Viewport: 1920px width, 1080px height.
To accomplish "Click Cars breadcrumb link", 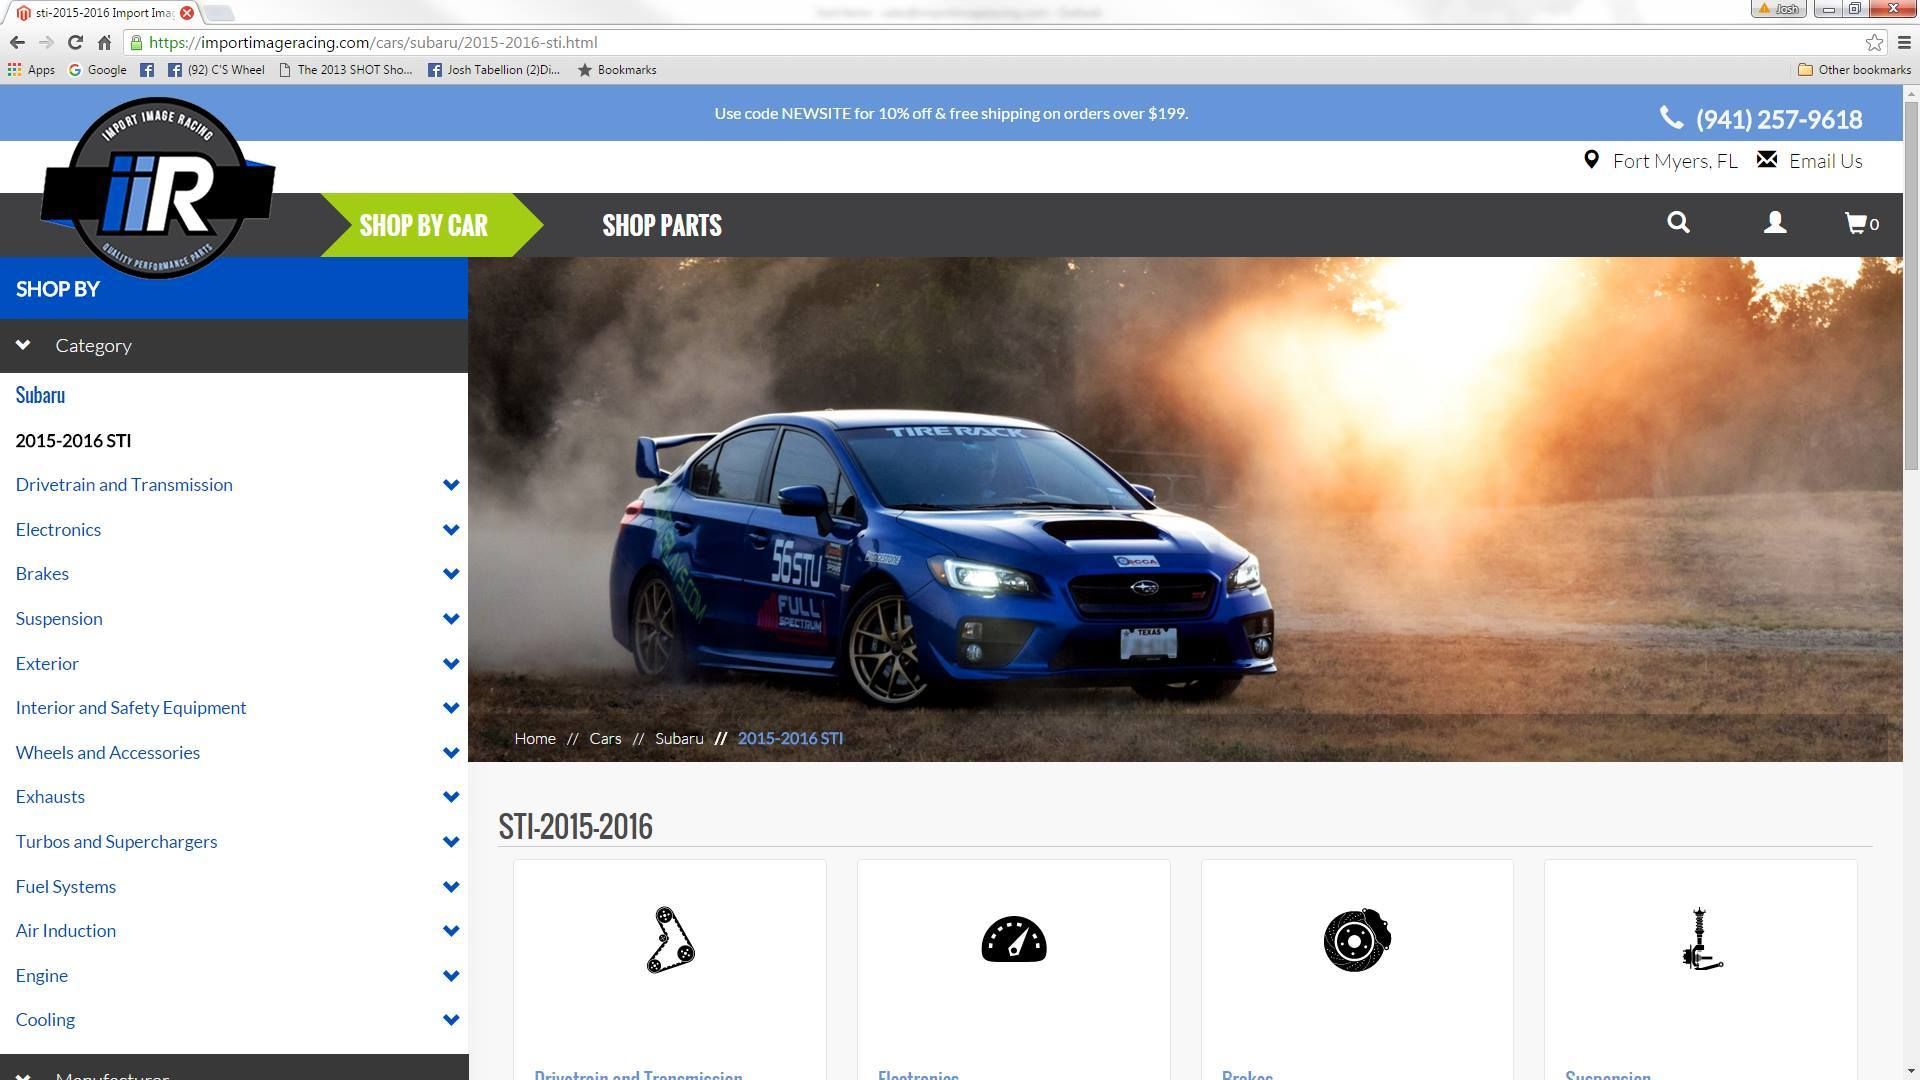I will [x=605, y=738].
